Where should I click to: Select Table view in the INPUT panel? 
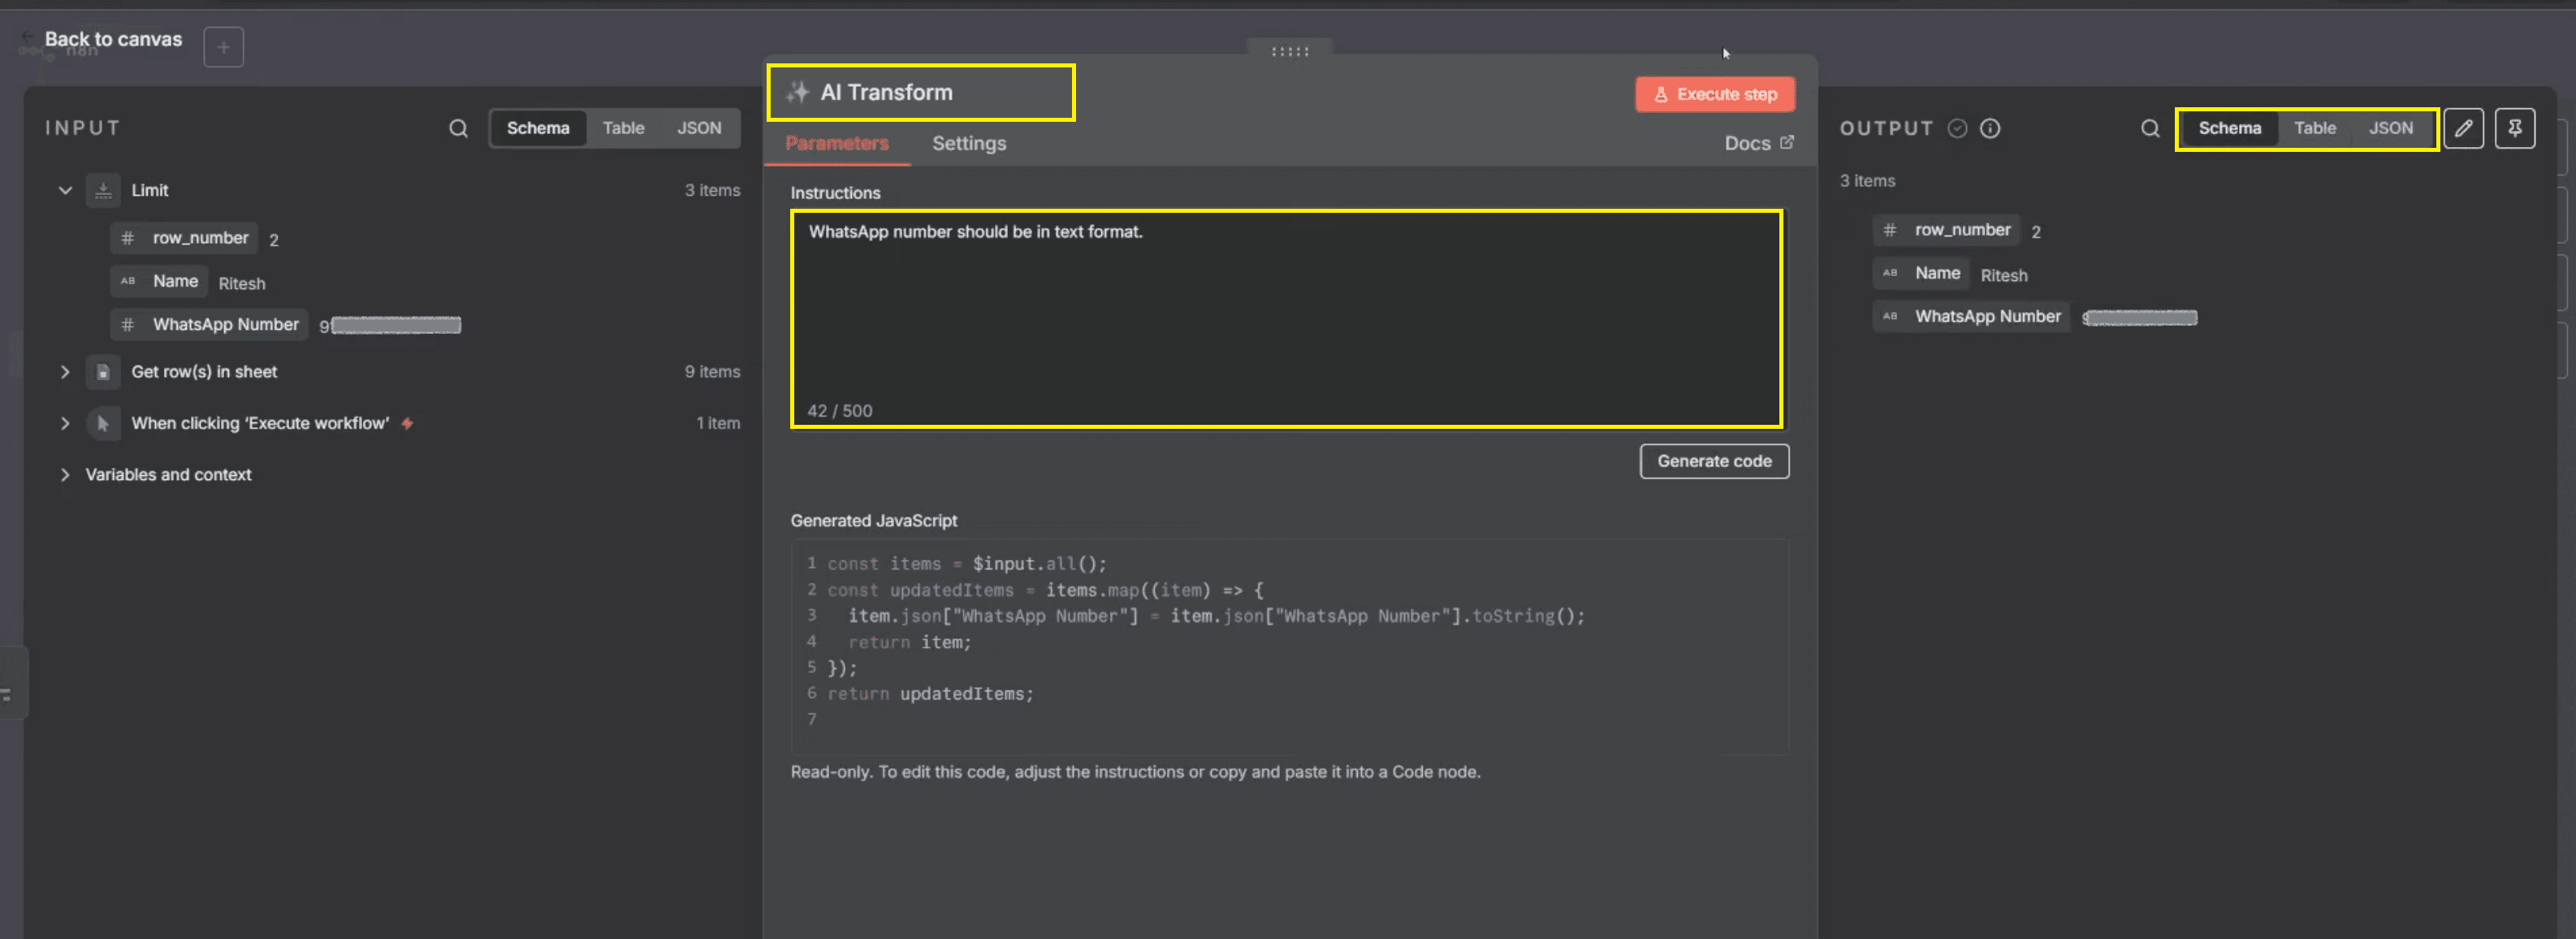tap(623, 128)
